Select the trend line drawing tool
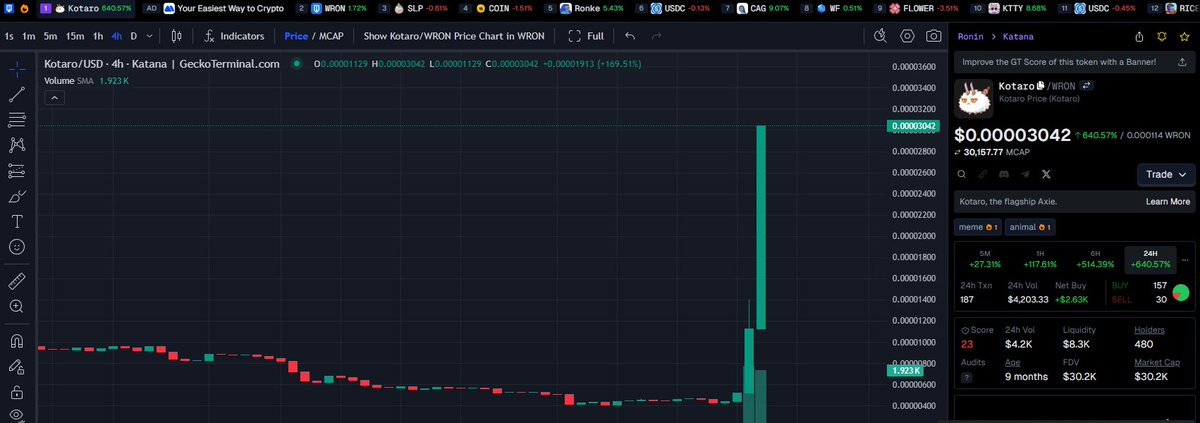This screenshot has height=423, width=1200. [16, 95]
